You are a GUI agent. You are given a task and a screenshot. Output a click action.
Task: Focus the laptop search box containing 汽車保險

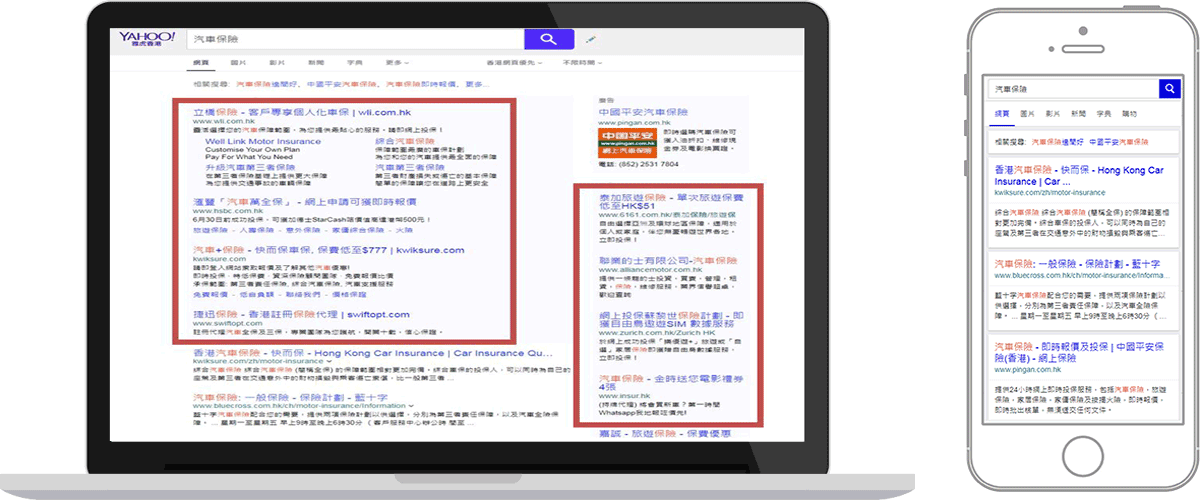coord(354,39)
